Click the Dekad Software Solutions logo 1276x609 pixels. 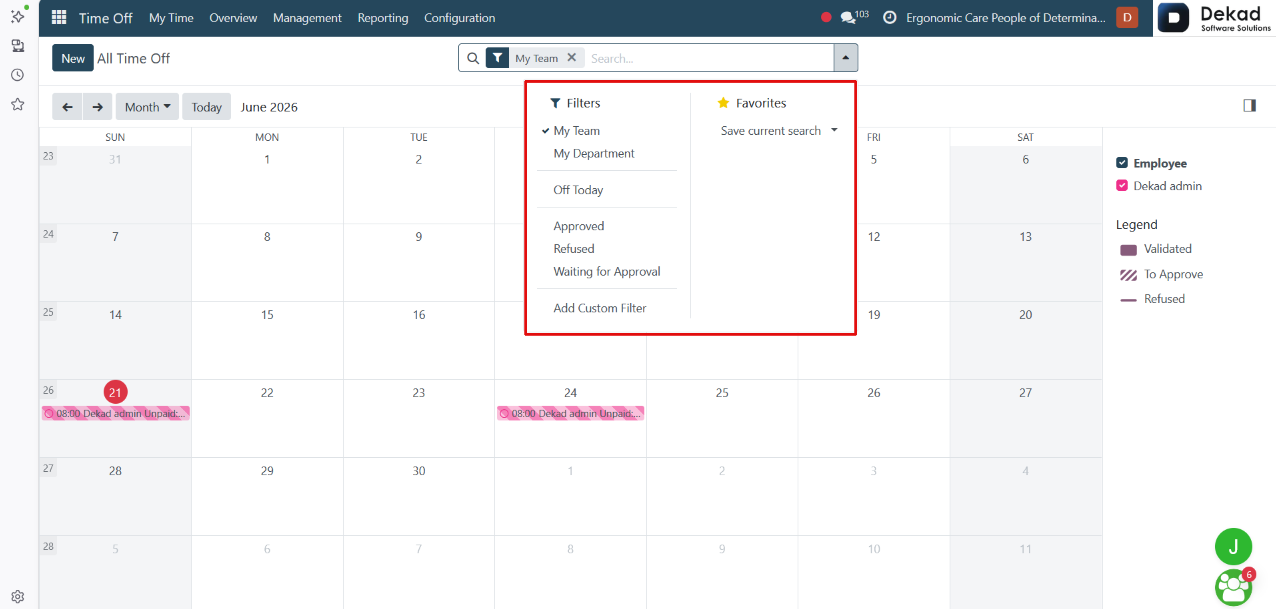pos(1215,18)
